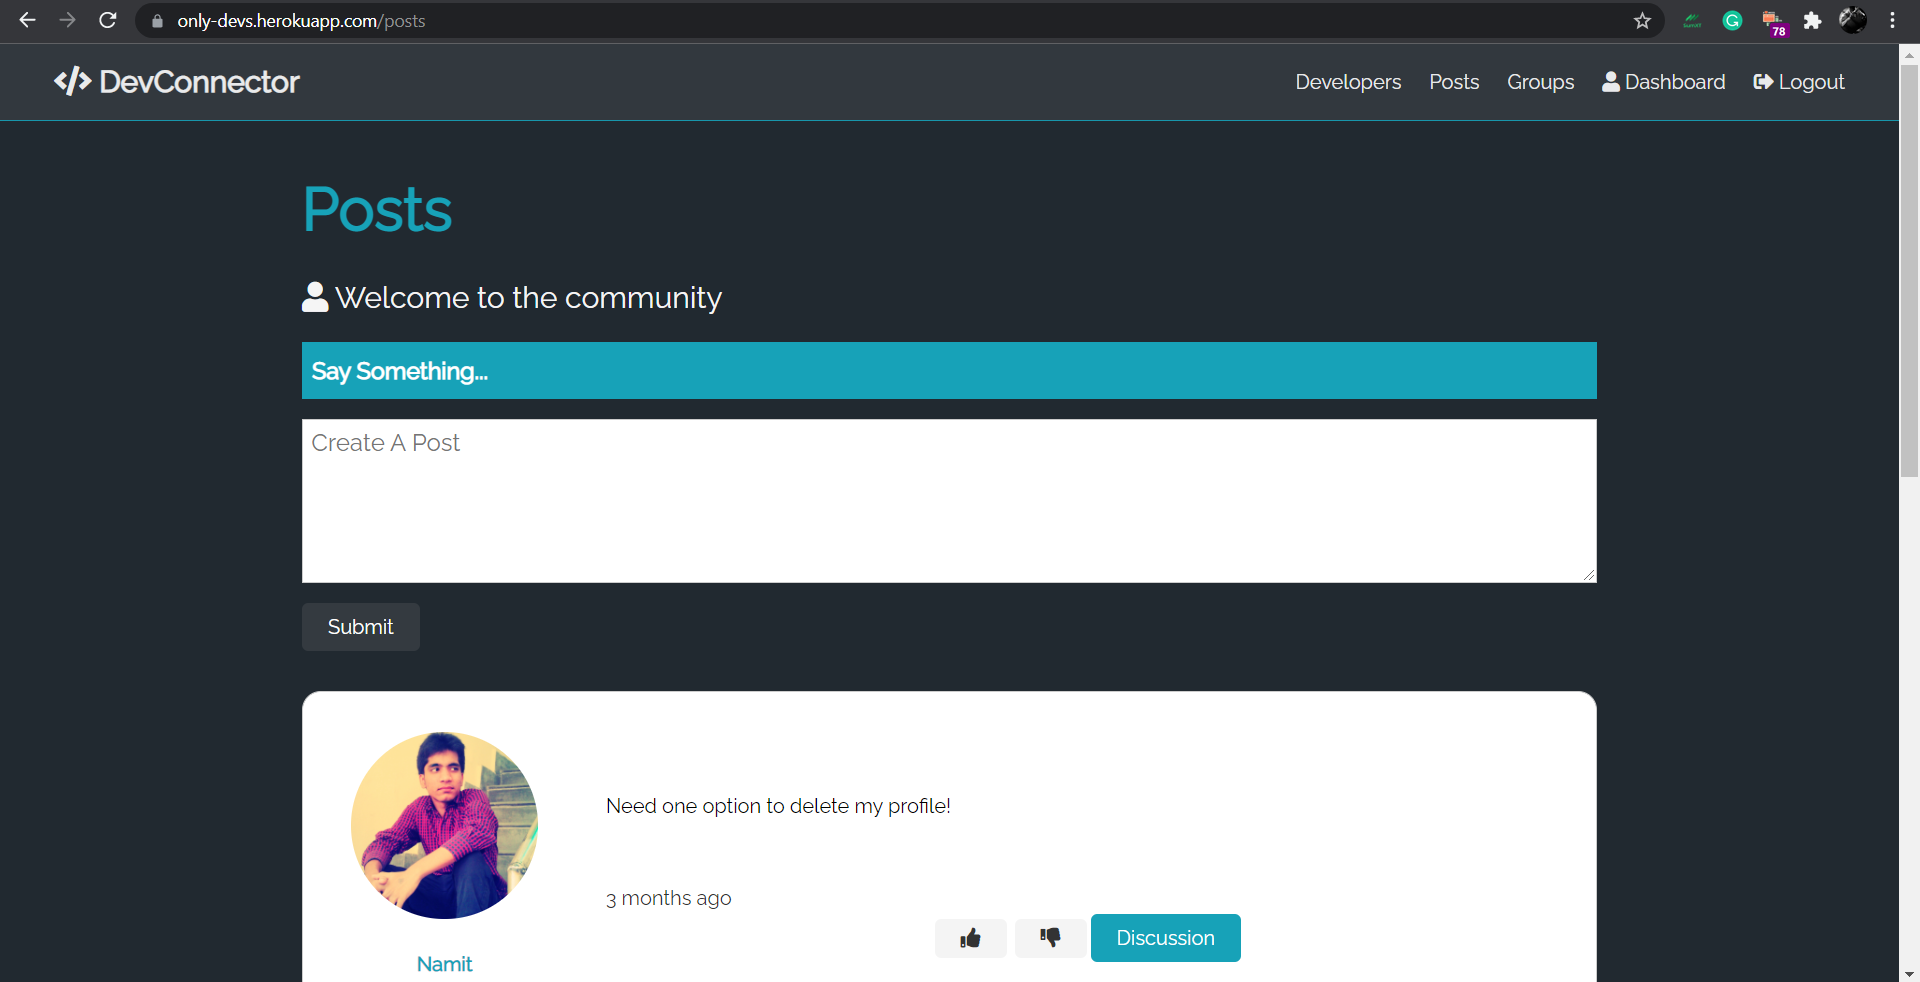Click the URL in the address bar
The image size is (1920, 982).
pyautogui.click(x=301, y=21)
